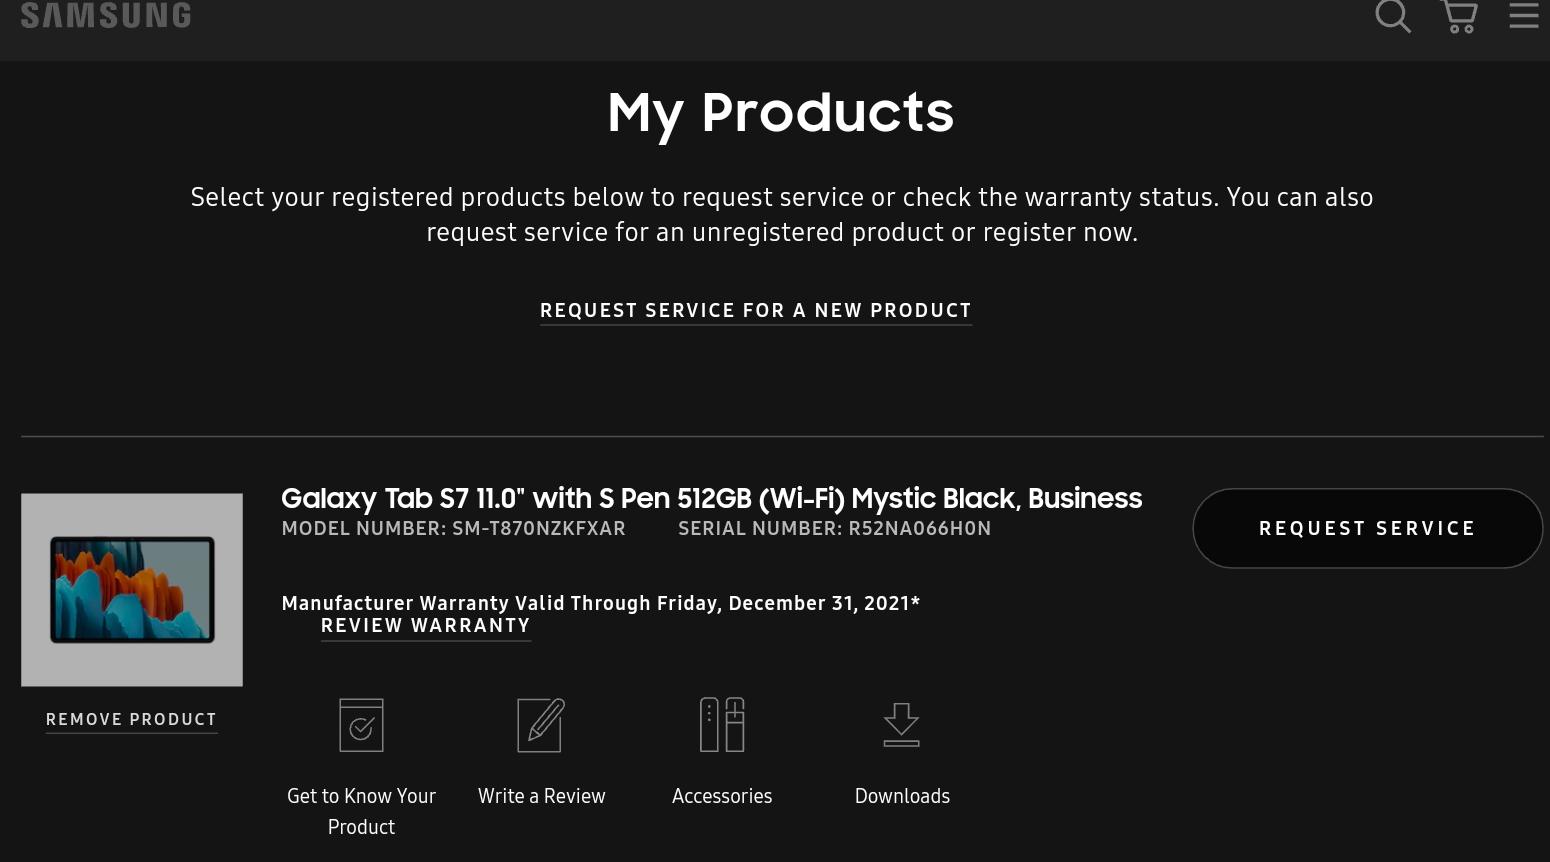Click the Request Service button
Image resolution: width=1550 pixels, height=862 pixels.
(x=1367, y=528)
